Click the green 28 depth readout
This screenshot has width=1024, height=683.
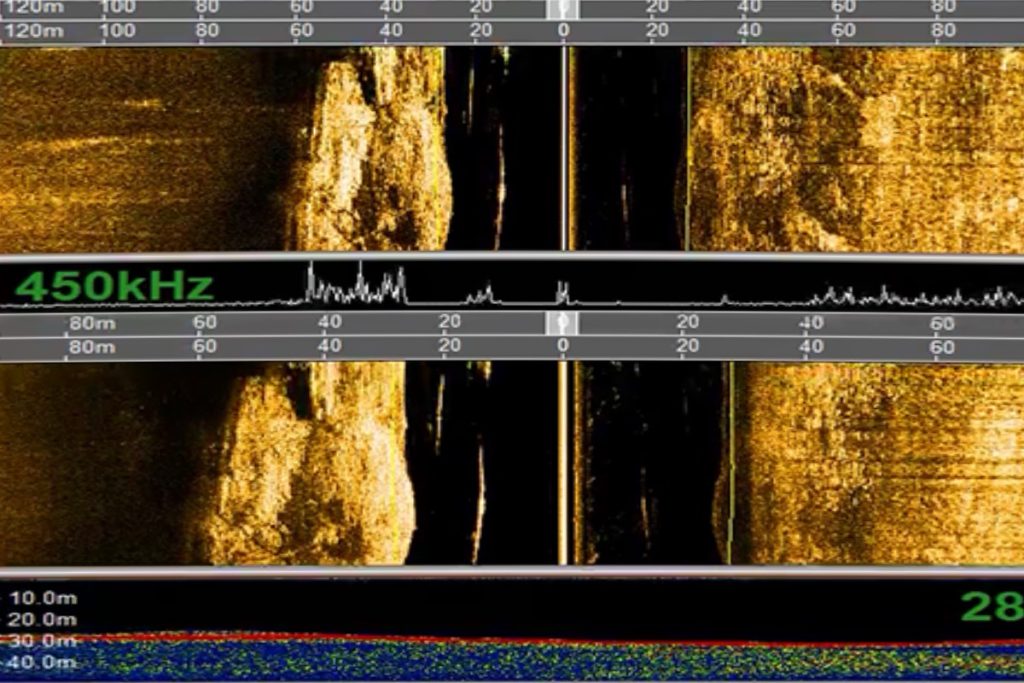click(x=991, y=606)
